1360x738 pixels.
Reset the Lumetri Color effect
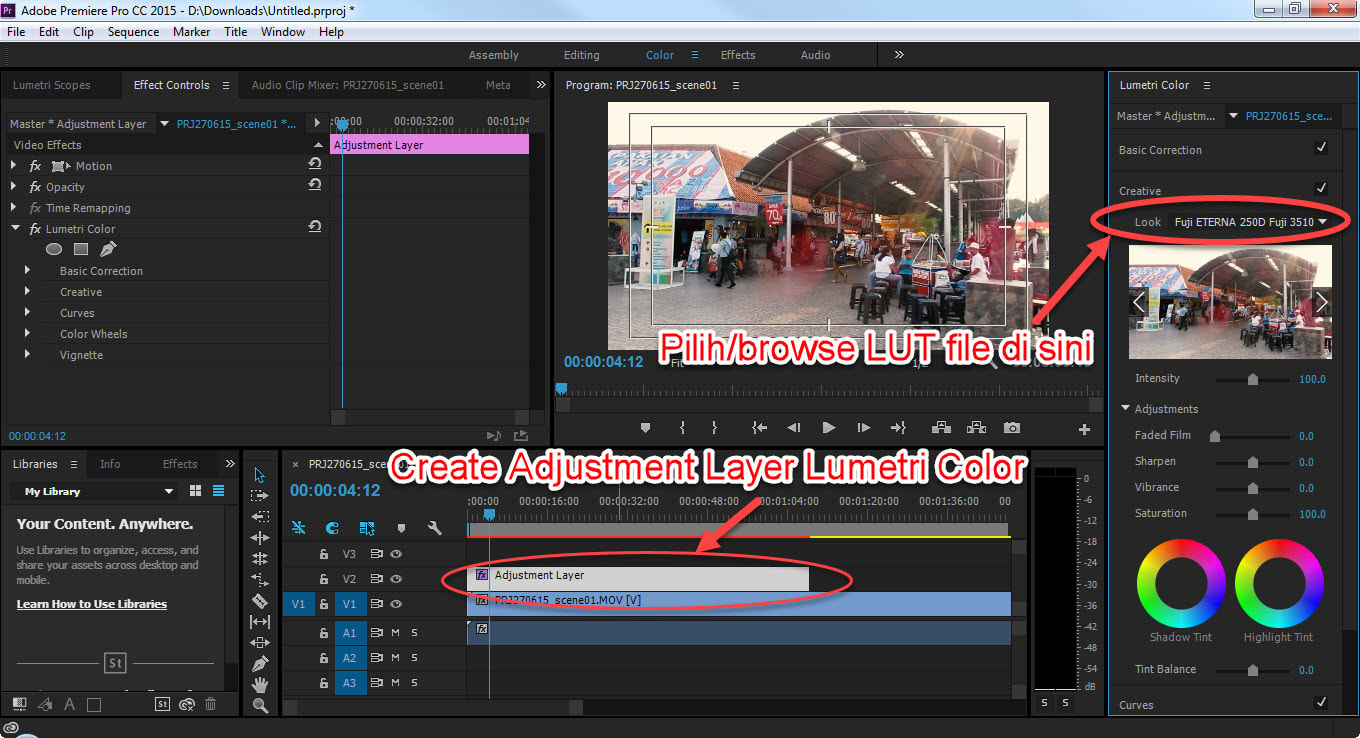(315, 227)
